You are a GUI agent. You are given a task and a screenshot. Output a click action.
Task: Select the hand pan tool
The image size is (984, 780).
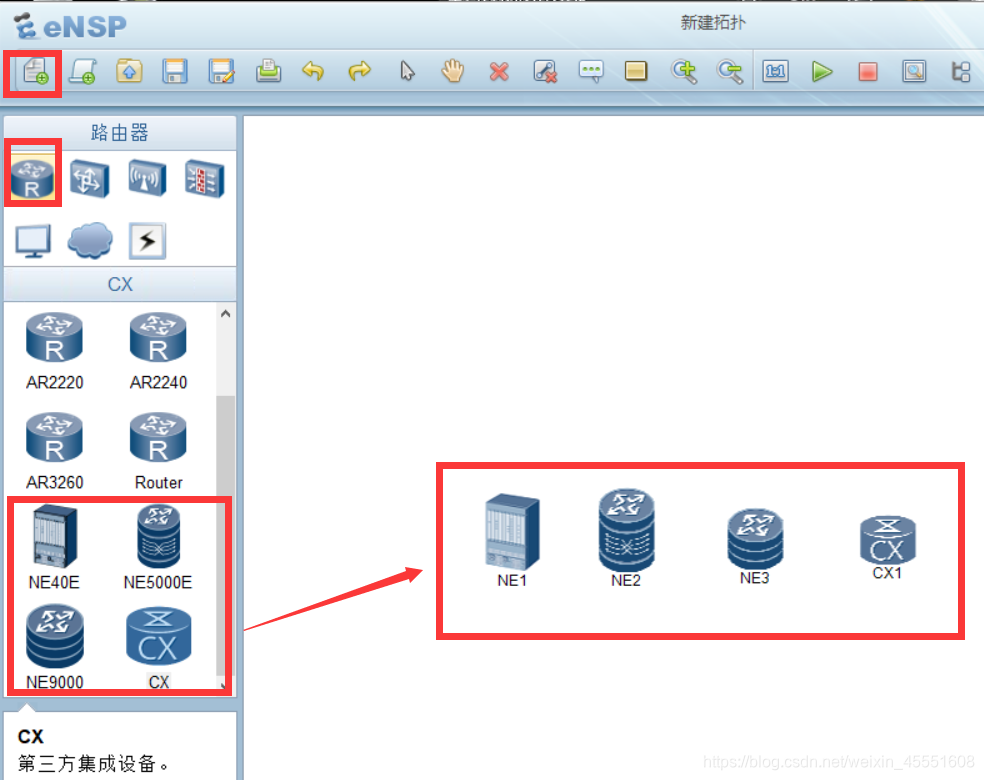[452, 71]
